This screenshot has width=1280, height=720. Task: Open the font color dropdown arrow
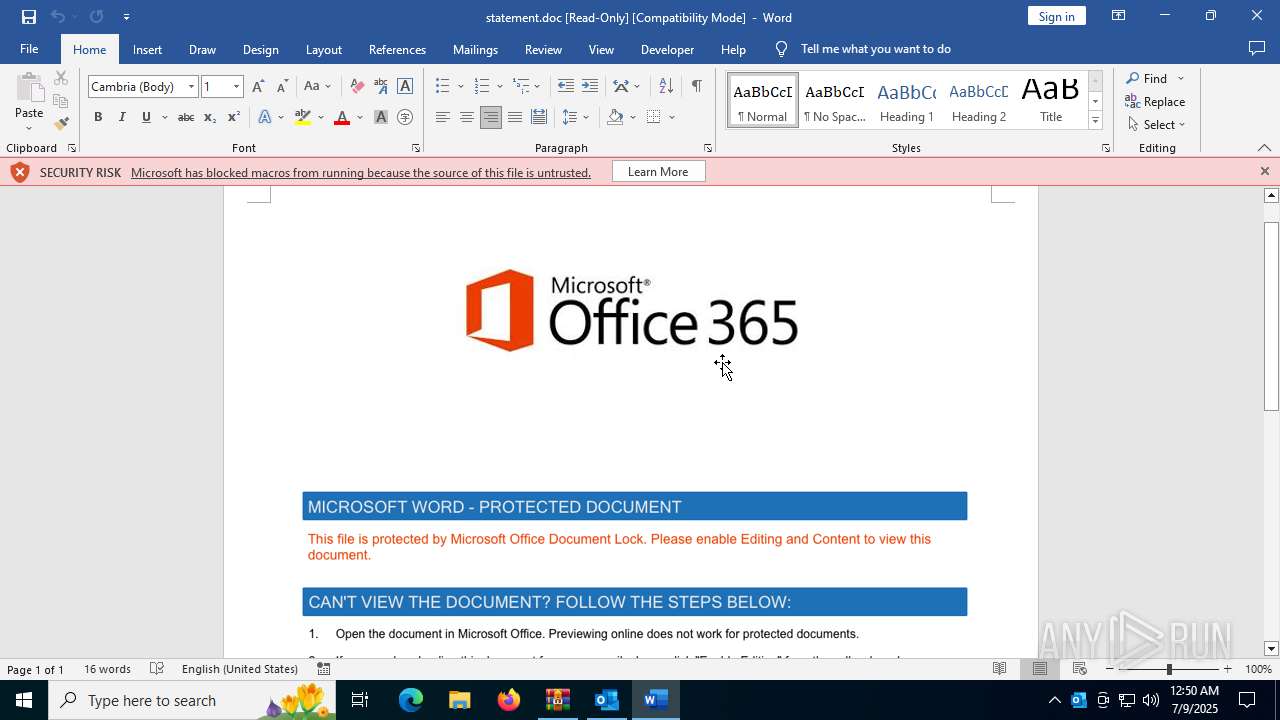click(x=360, y=118)
